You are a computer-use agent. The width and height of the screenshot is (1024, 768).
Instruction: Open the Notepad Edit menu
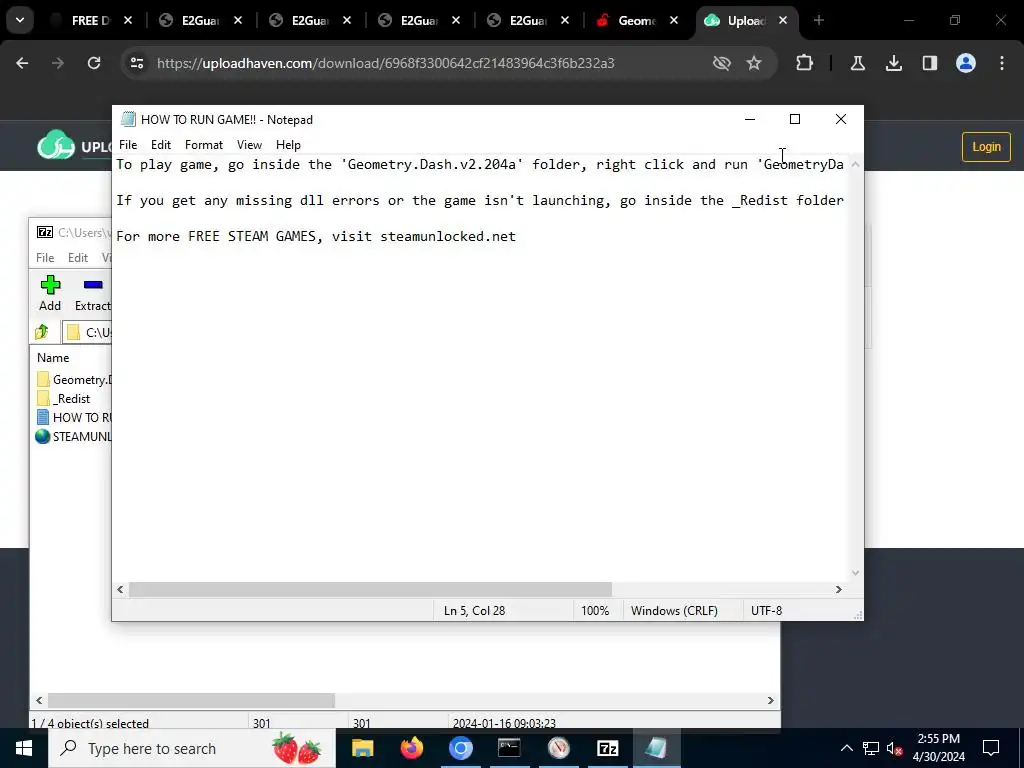pyautogui.click(x=161, y=145)
